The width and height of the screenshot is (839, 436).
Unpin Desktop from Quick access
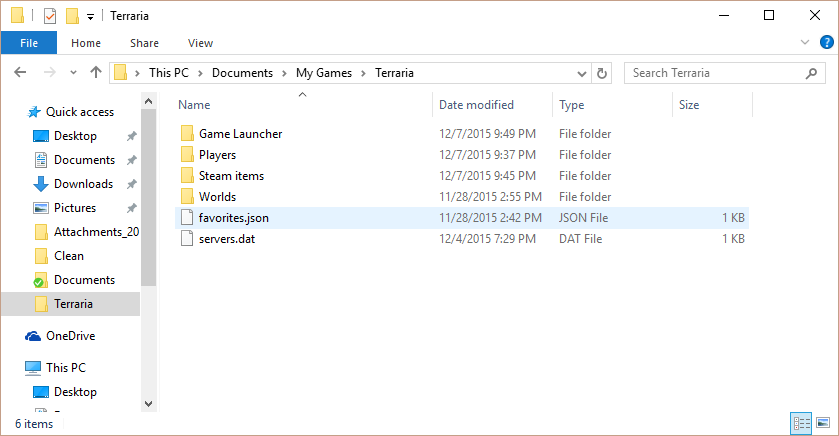131,136
